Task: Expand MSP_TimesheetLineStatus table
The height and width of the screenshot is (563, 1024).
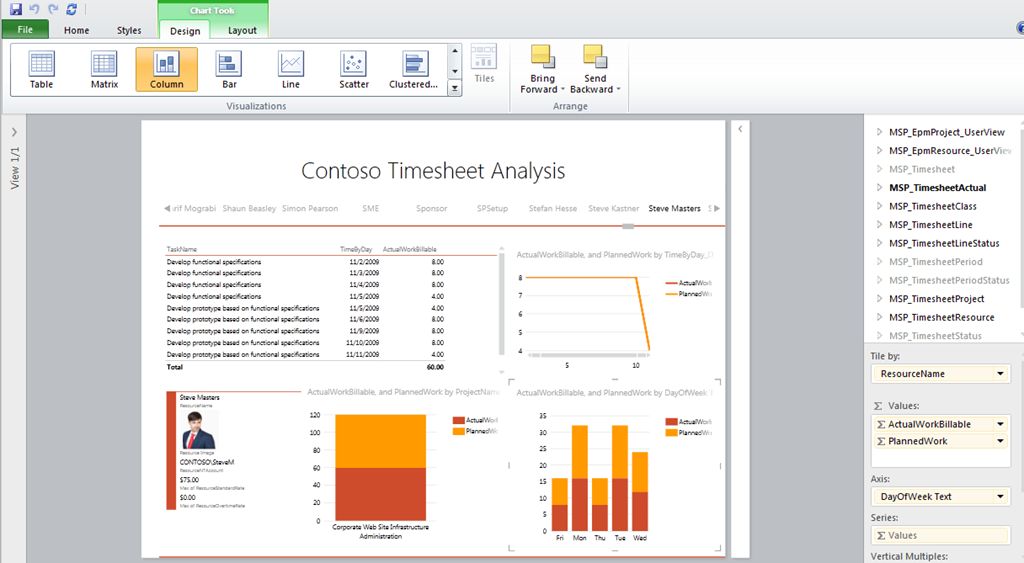Action: 879,243
